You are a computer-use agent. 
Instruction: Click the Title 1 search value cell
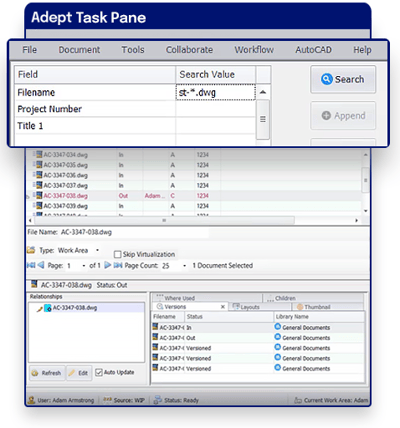point(215,126)
